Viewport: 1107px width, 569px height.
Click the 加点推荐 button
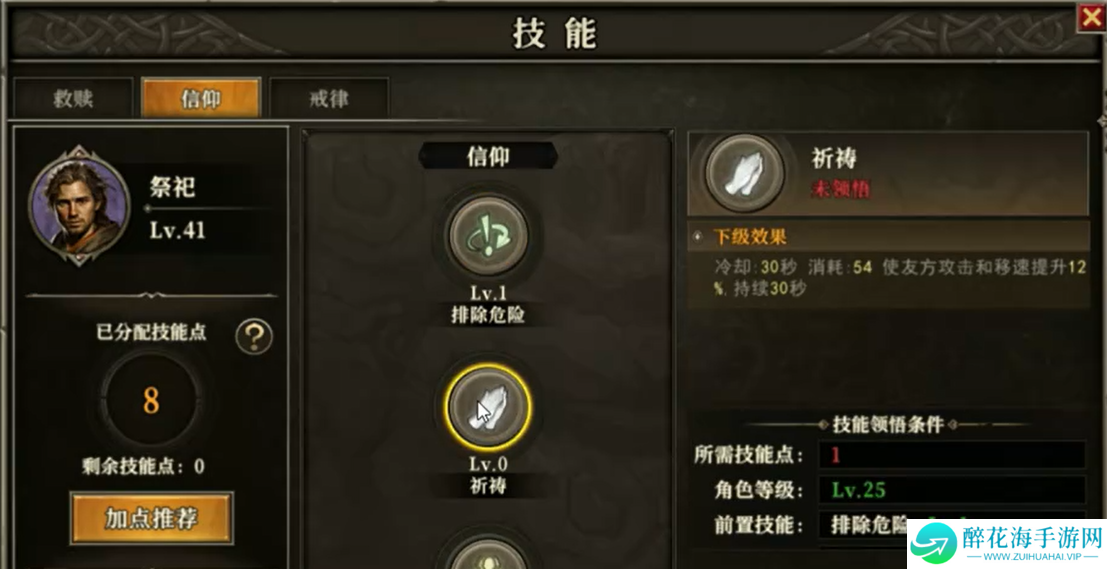tap(152, 518)
